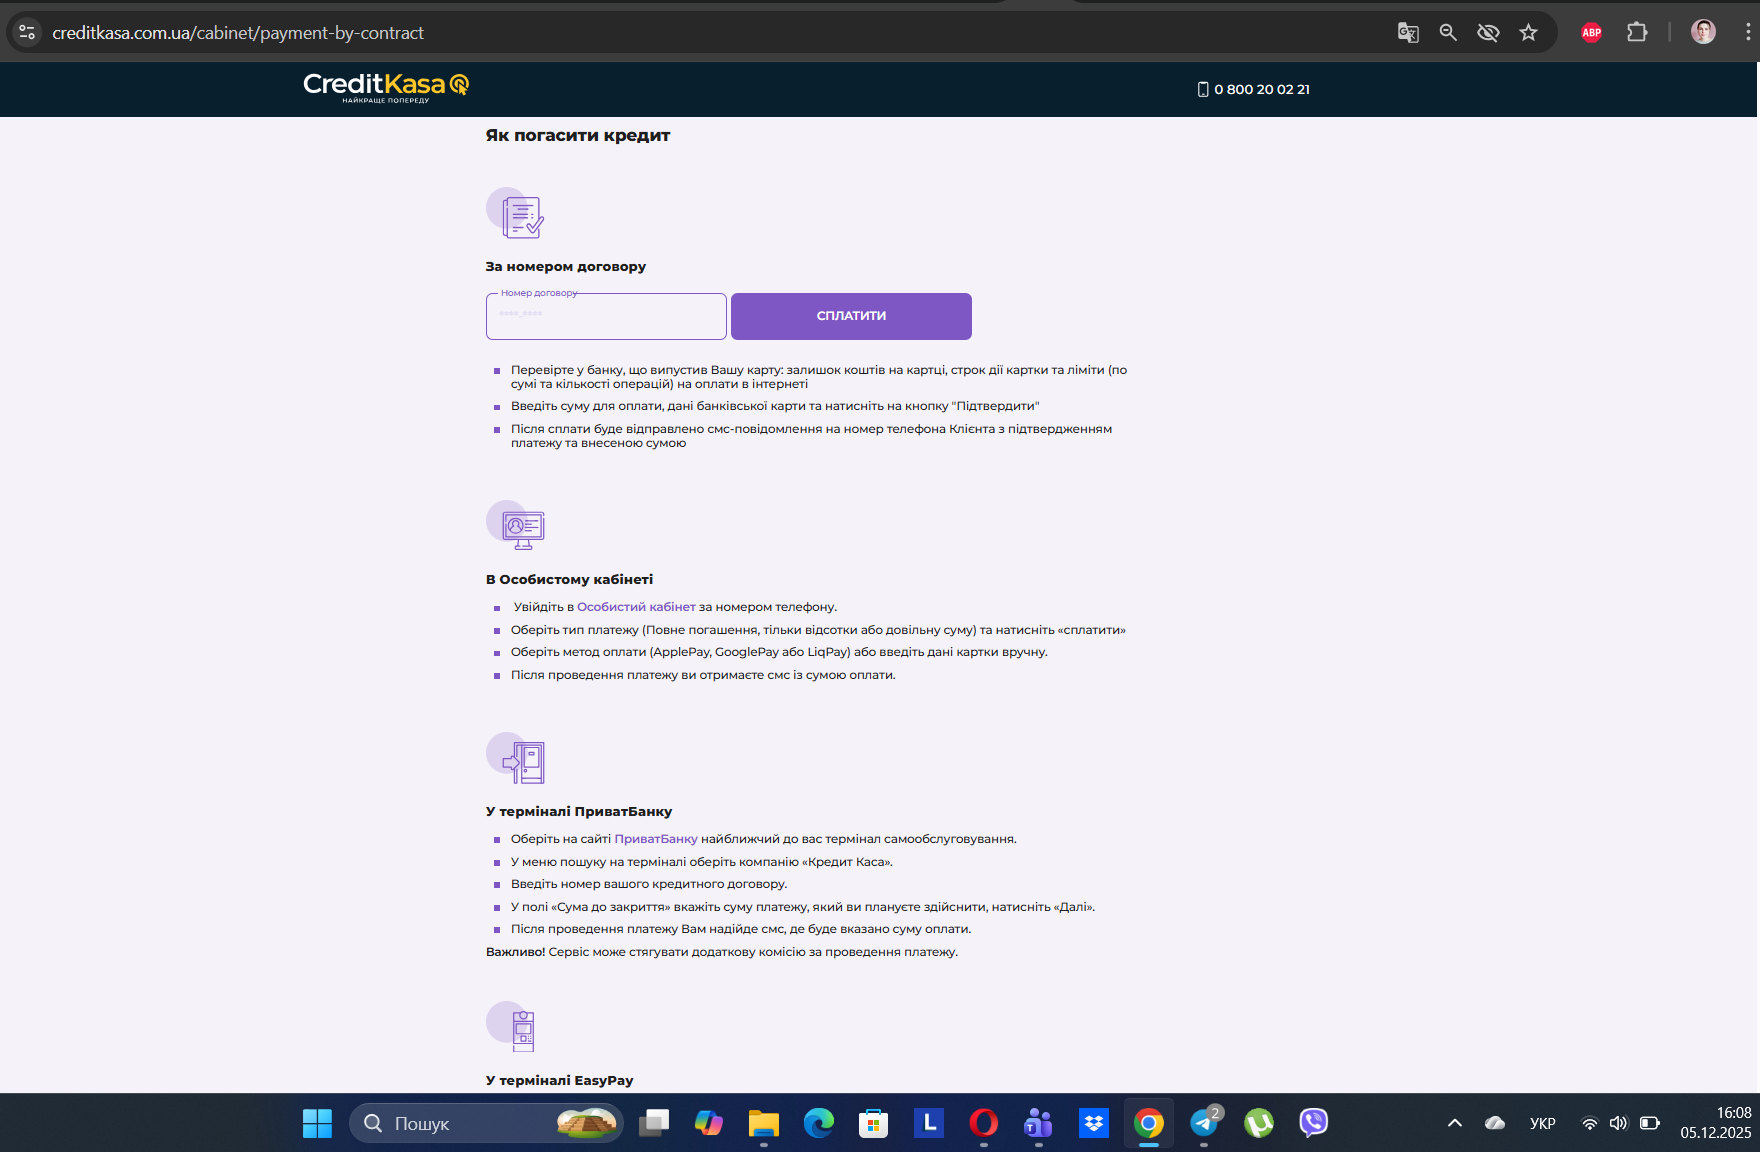
Task: Open Microsoft Teams from the taskbar
Action: (1039, 1123)
